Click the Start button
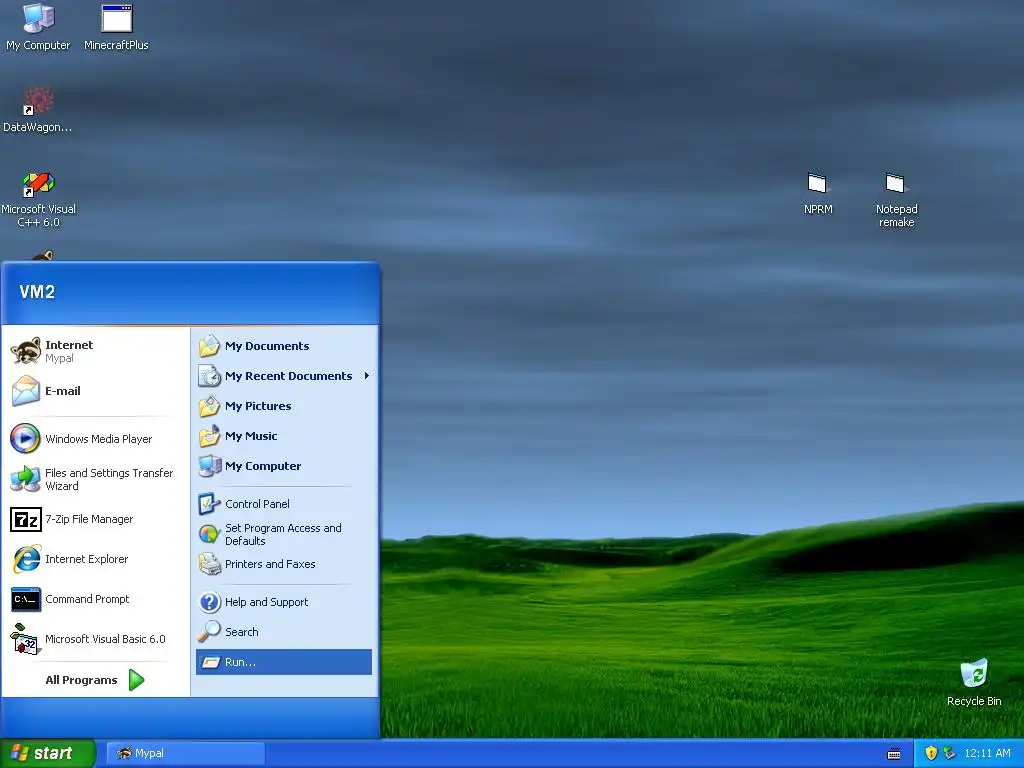1024x768 pixels. 47,753
